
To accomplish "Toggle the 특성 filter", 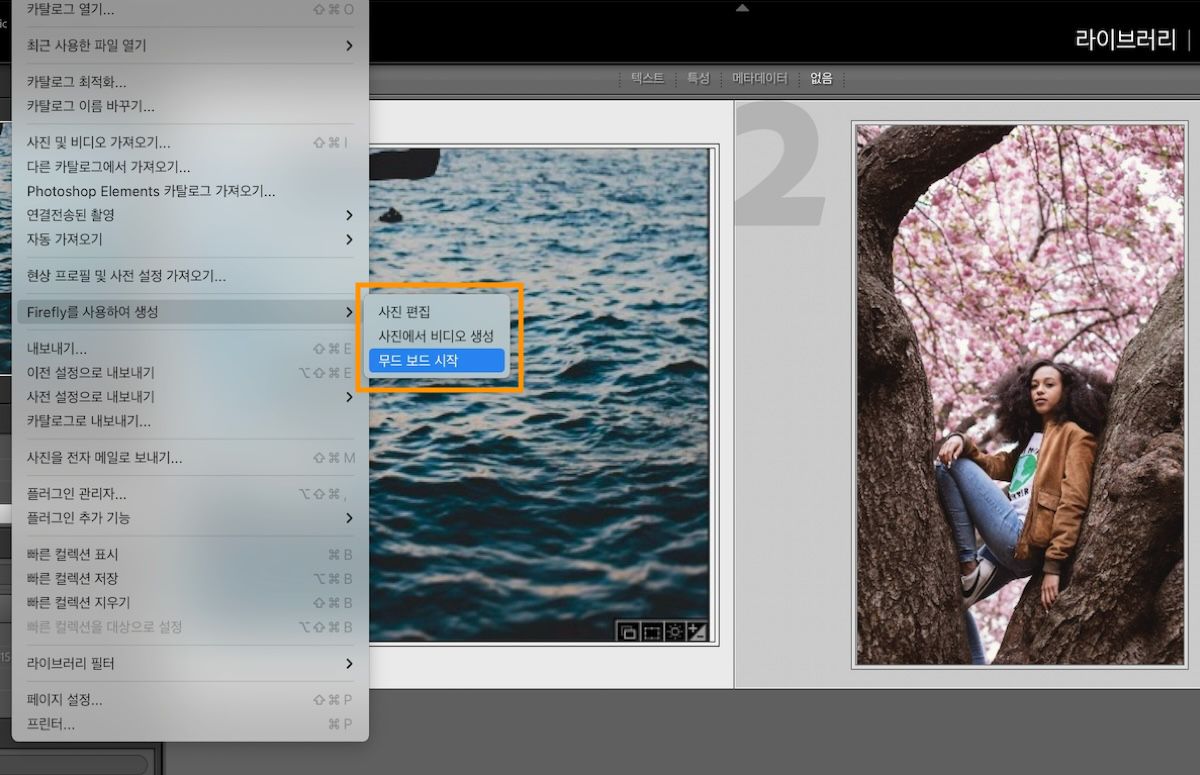I will point(698,78).
